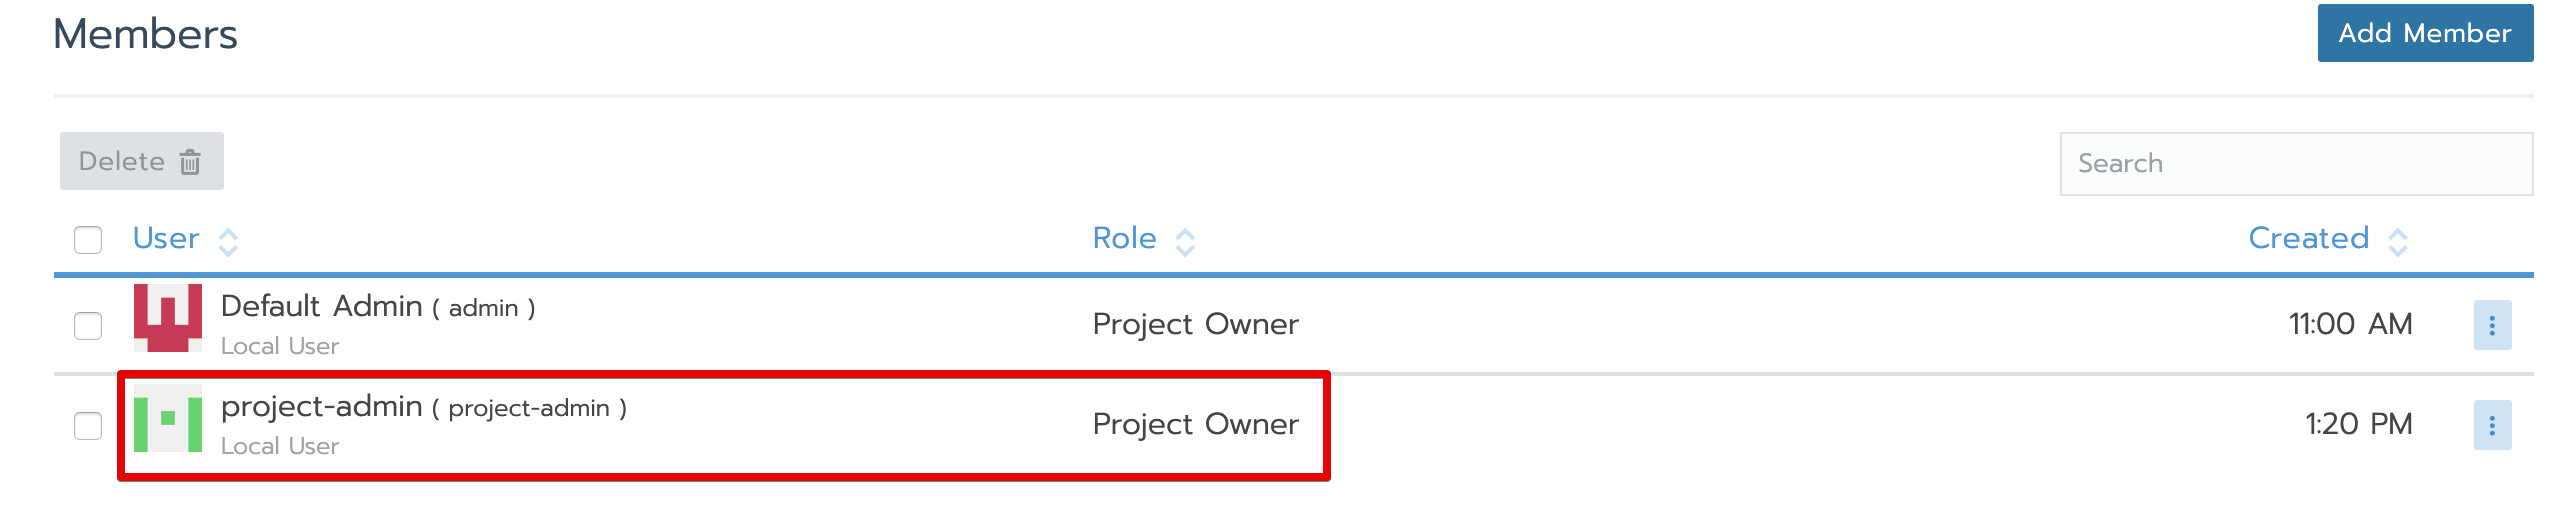2570x516 pixels.
Task: Open the three-dot menu for project-admin
Action: coord(2492,426)
